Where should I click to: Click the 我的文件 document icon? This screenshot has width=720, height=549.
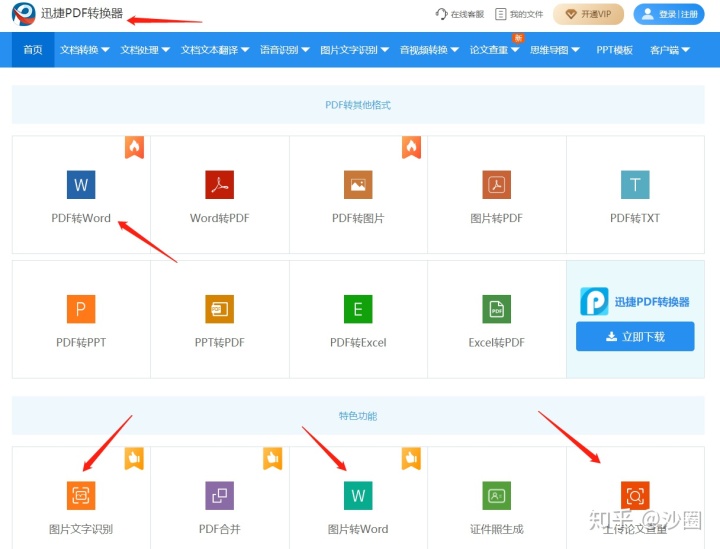tap(501, 14)
